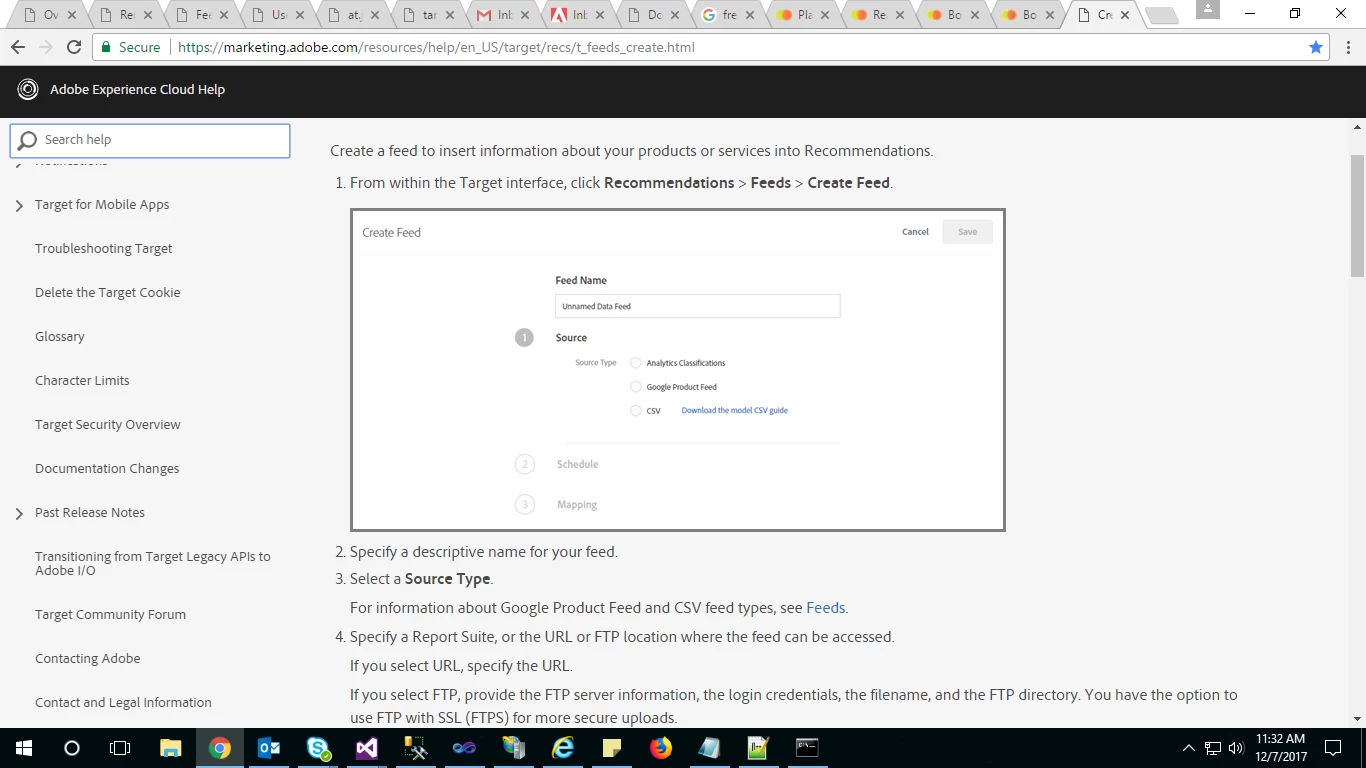
Task: Open Skype from the taskbar
Action: [318, 748]
